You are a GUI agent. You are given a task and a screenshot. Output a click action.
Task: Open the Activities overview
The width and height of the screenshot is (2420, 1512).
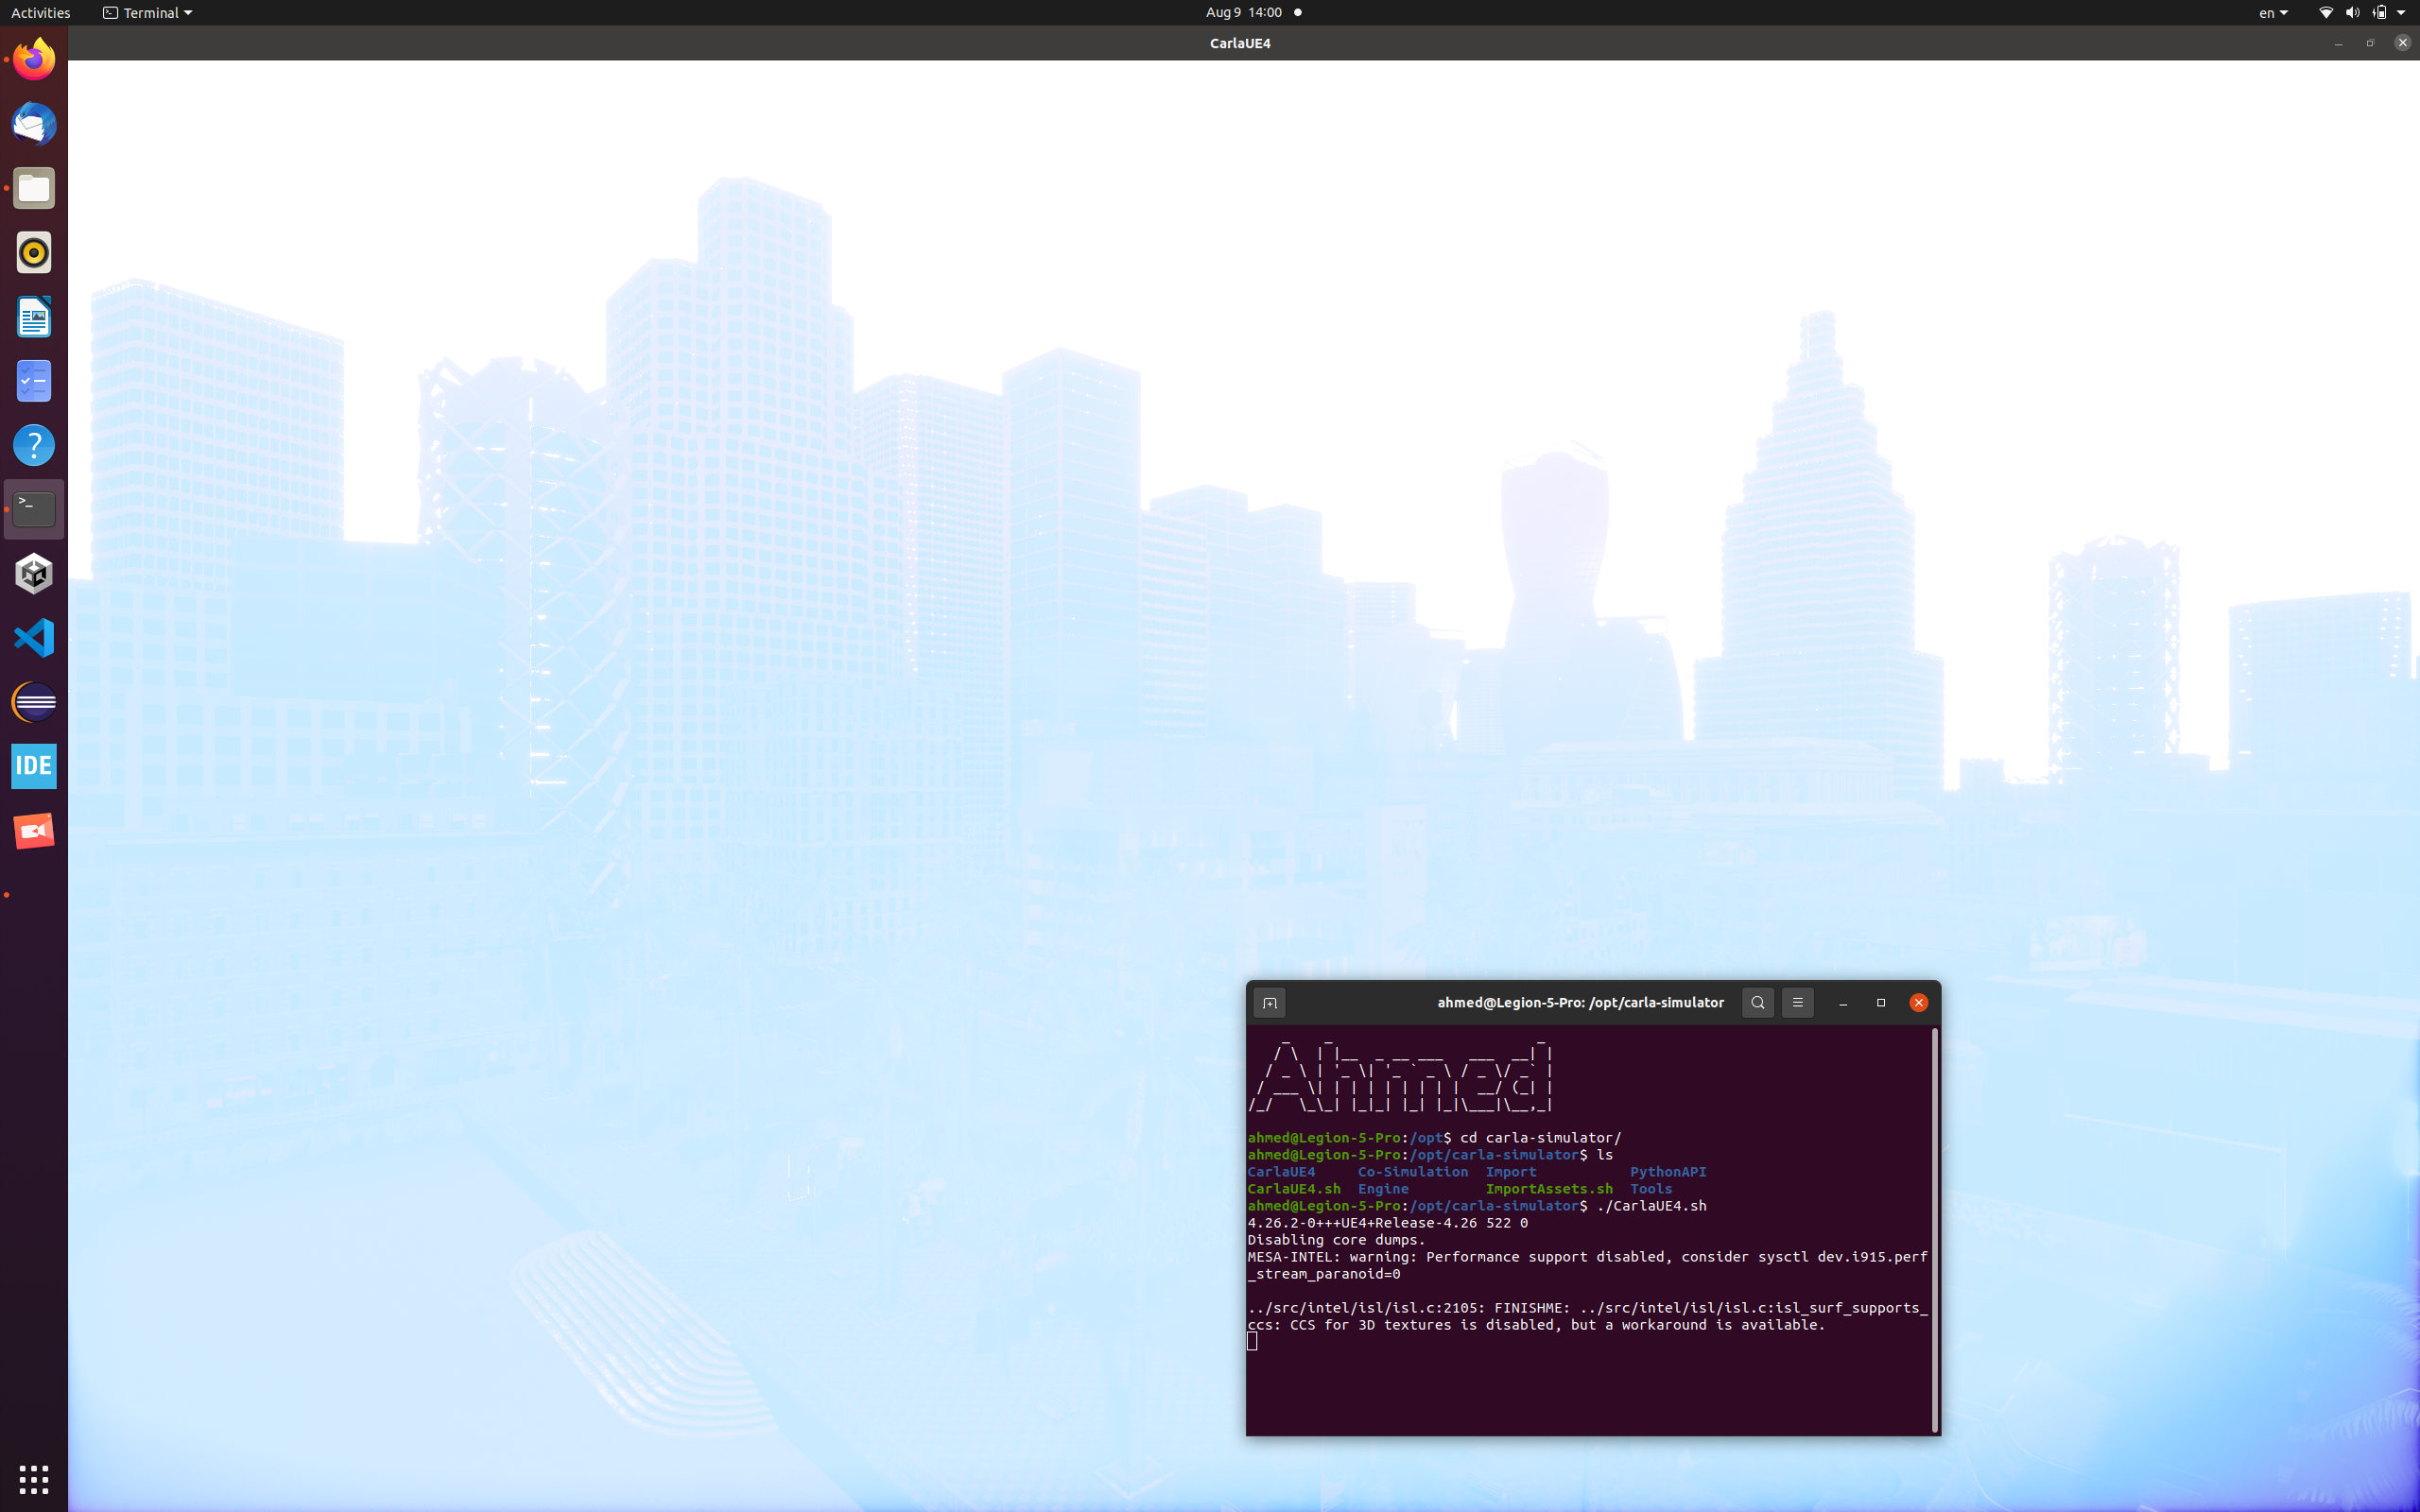[x=40, y=12]
